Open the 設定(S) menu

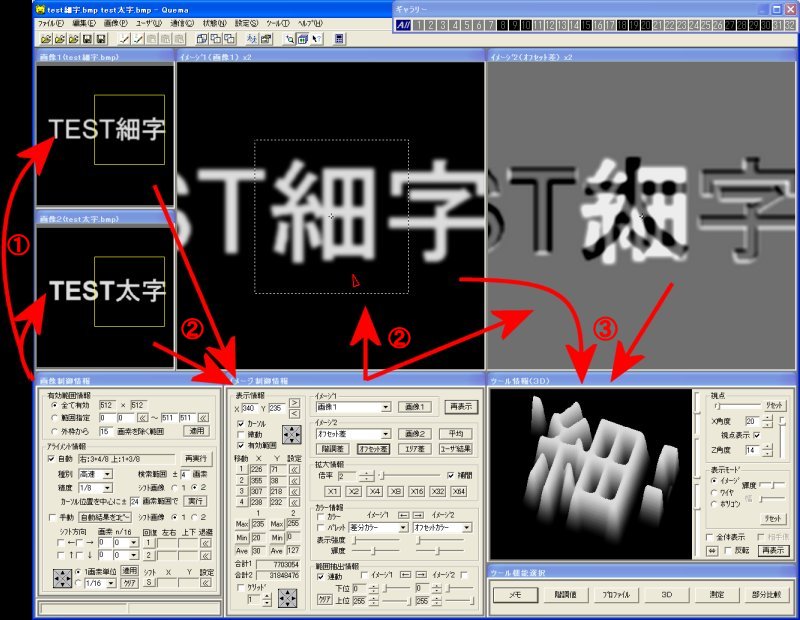(x=246, y=23)
